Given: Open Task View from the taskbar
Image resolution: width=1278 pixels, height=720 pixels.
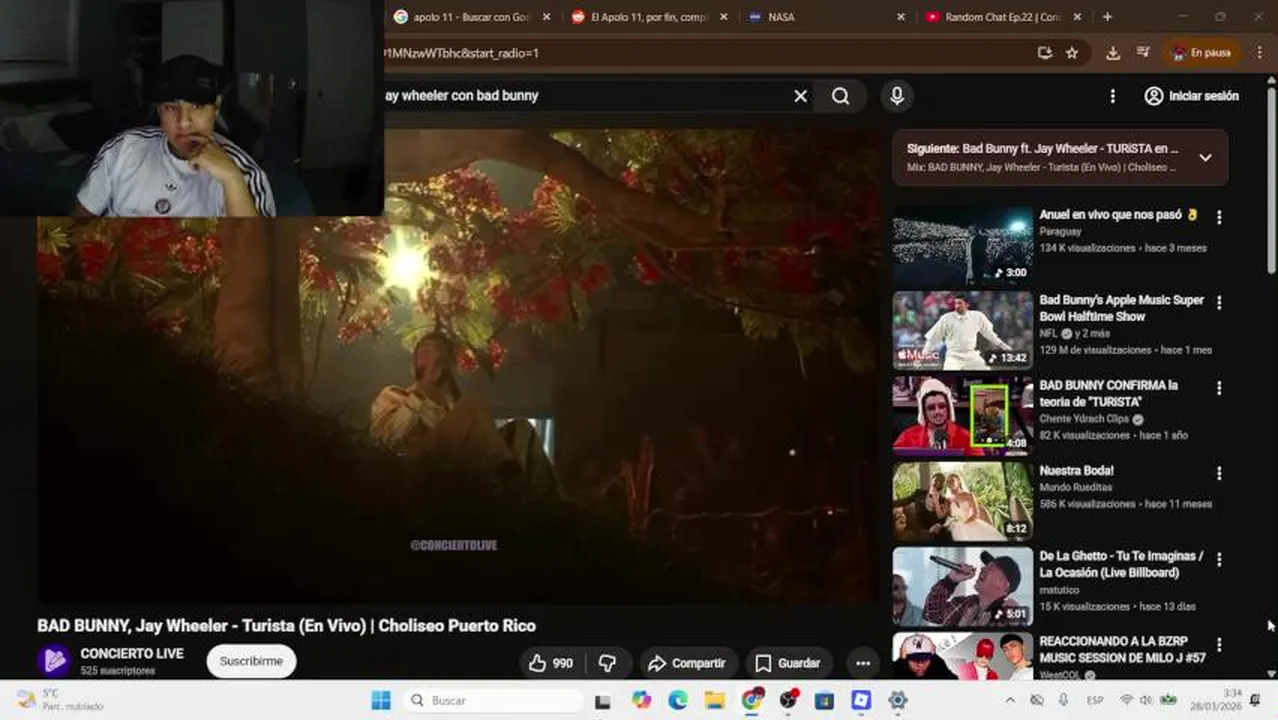Looking at the screenshot, I should 602,700.
